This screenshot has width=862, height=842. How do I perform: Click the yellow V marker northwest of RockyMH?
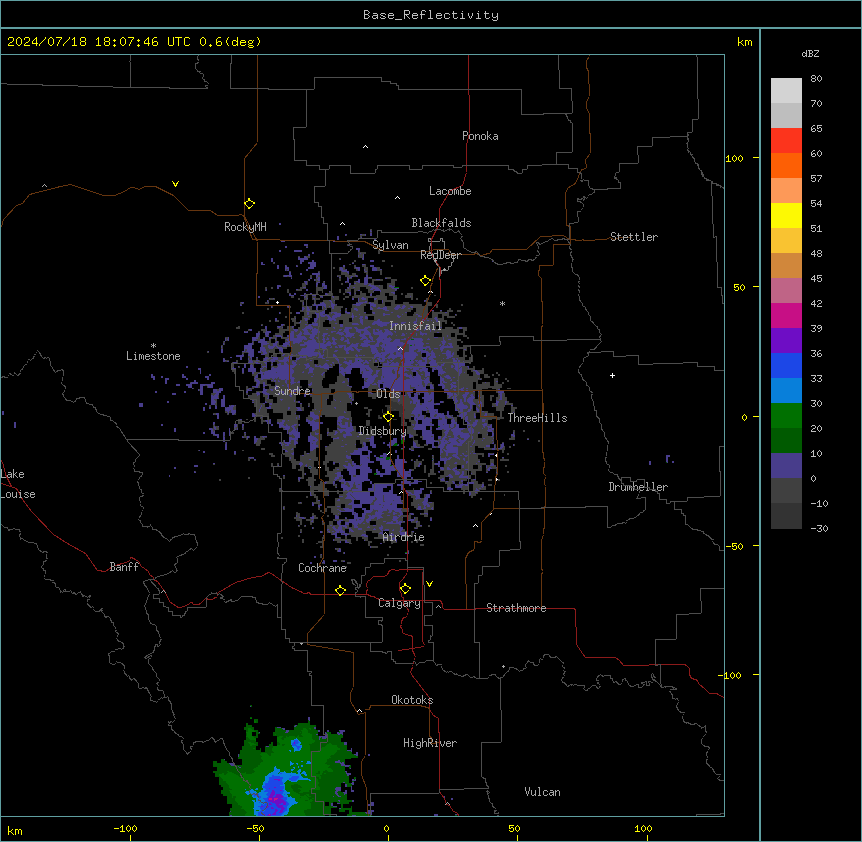175,184
